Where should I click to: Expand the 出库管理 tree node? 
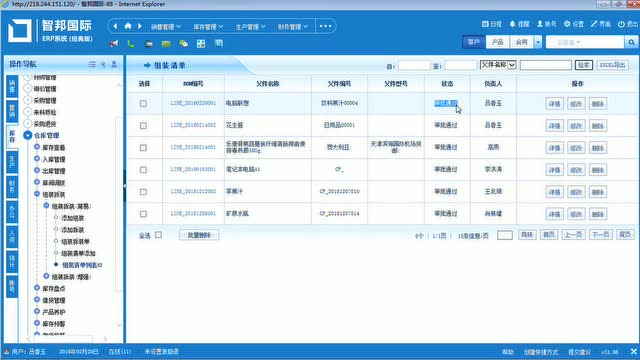pos(37,171)
